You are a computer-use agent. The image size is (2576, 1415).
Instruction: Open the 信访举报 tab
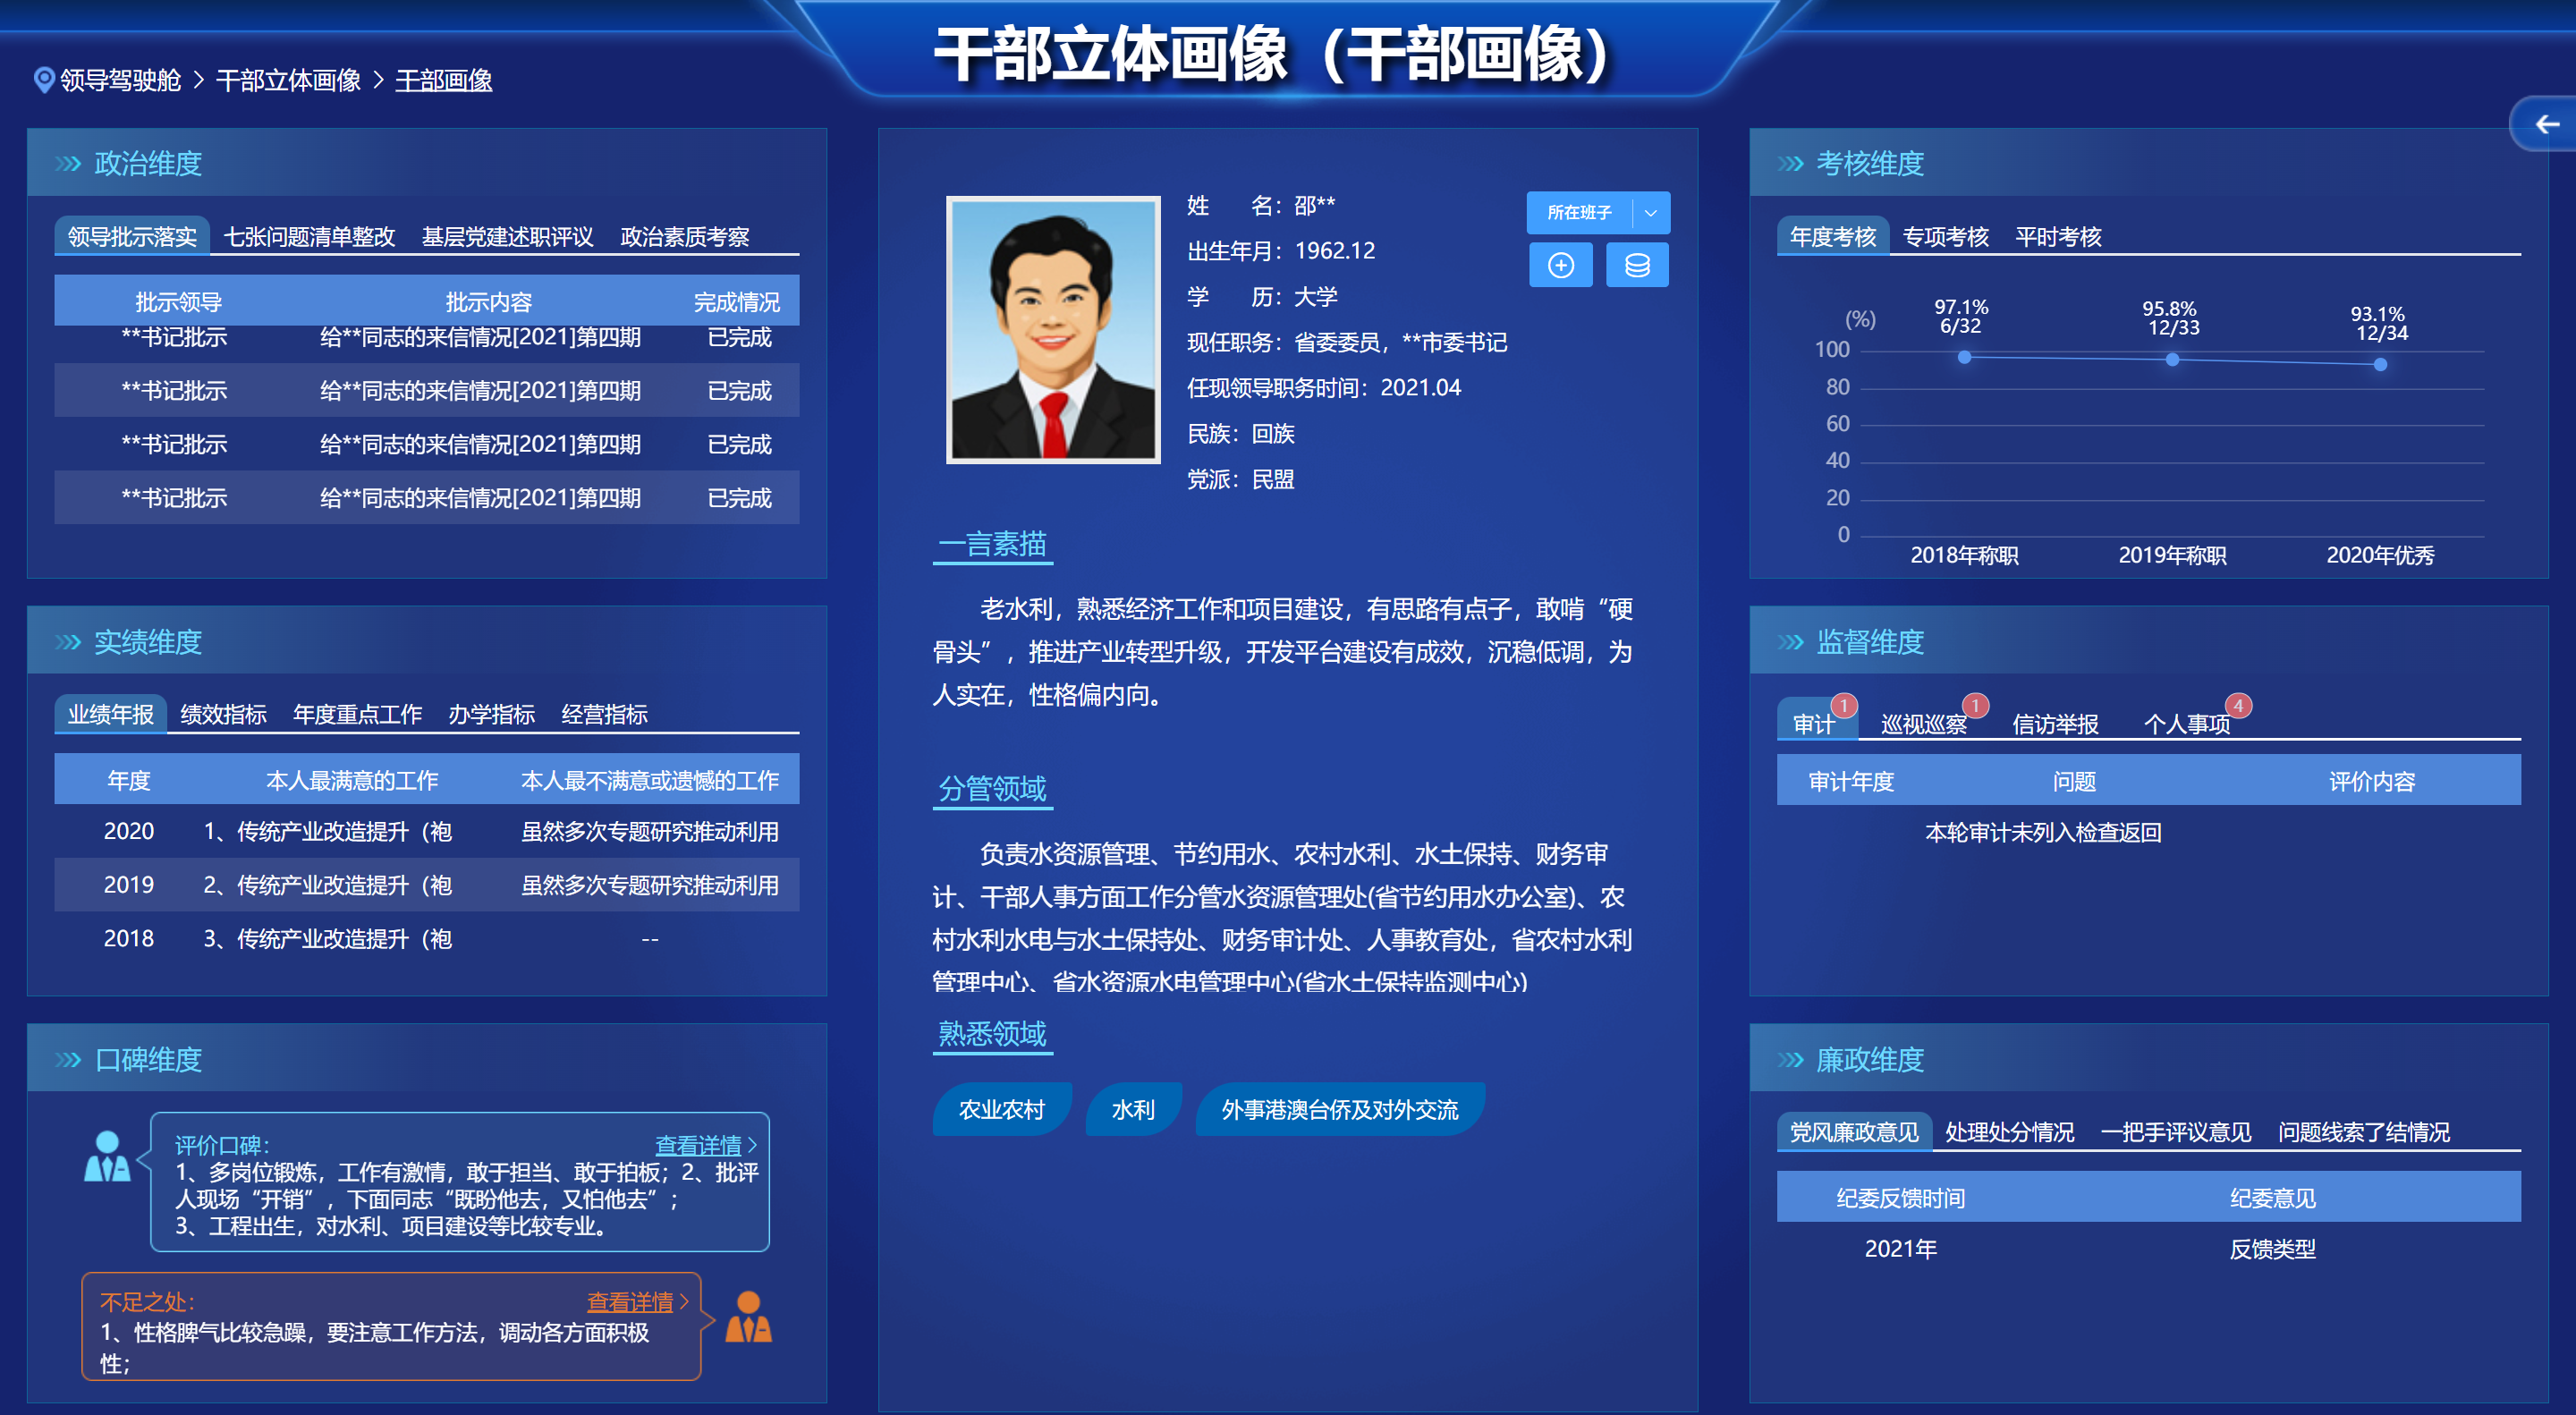click(2055, 724)
